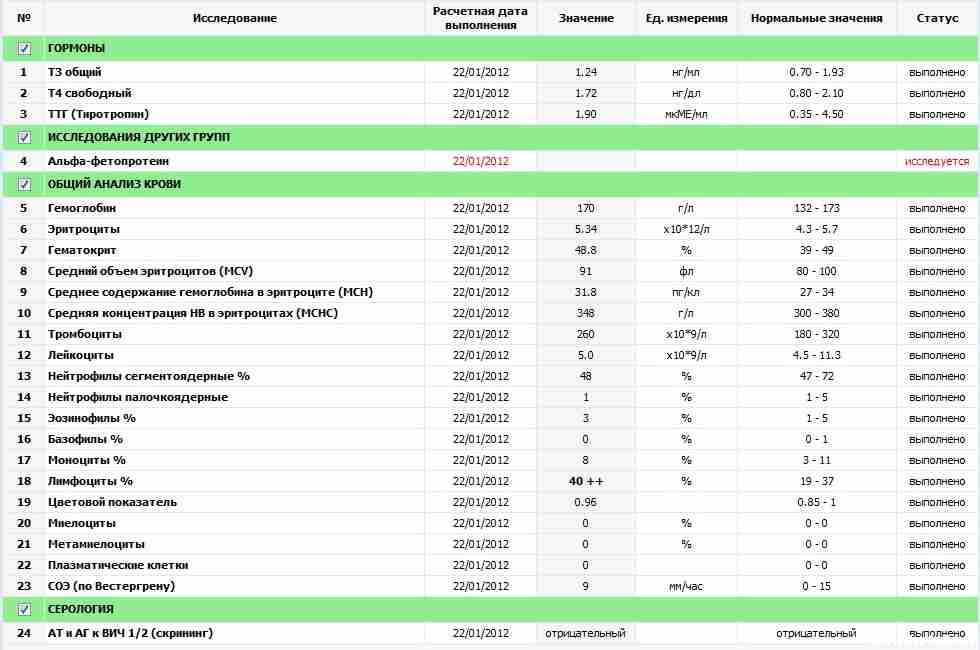Click the Нормальные значения column header
This screenshot has width=980, height=650.
pos(816,18)
